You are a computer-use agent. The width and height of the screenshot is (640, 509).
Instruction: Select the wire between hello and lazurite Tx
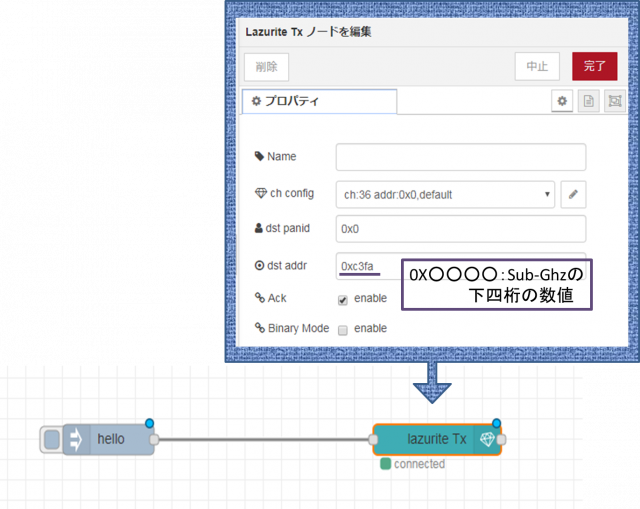[263, 440]
